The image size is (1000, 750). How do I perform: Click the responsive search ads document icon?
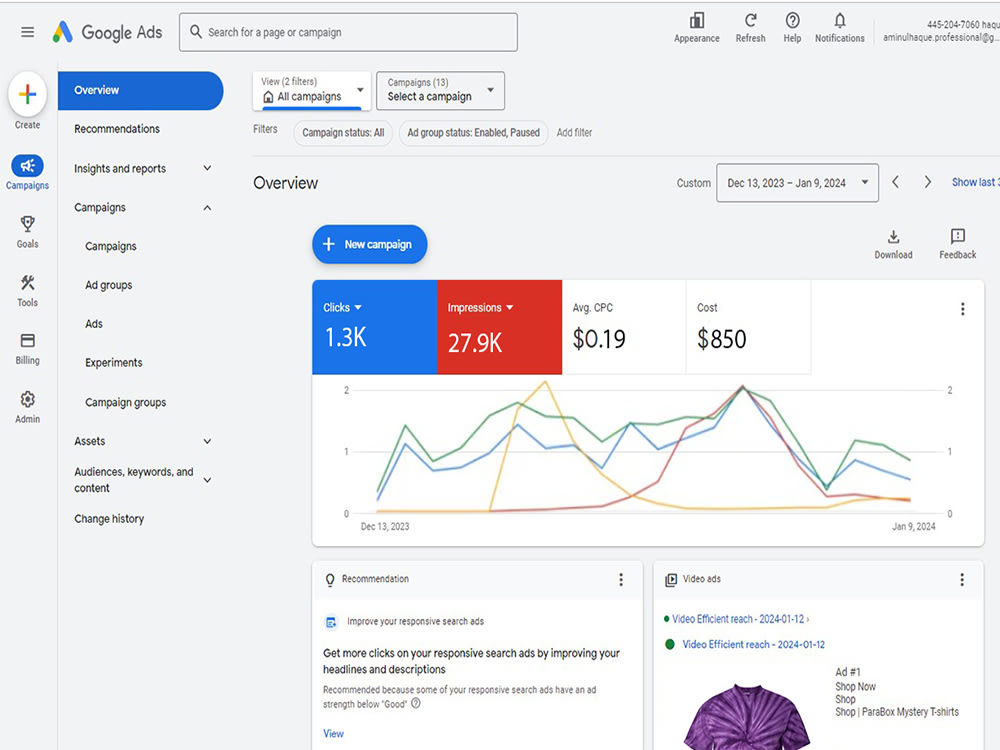tap(331, 622)
